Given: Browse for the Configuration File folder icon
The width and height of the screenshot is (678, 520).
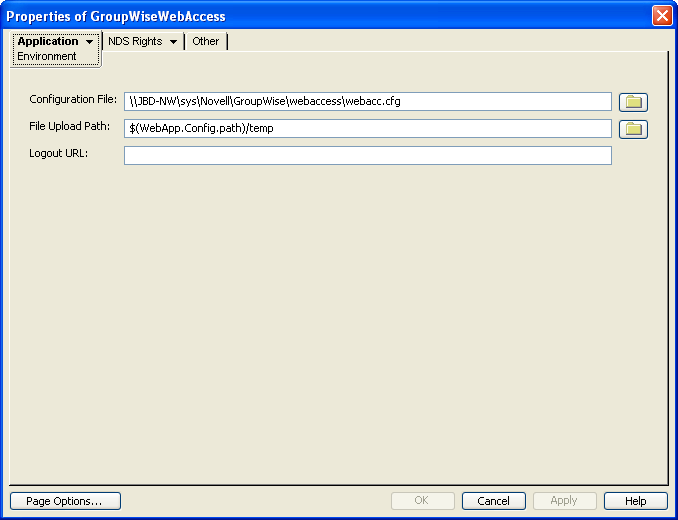Looking at the screenshot, I should click(x=633, y=102).
